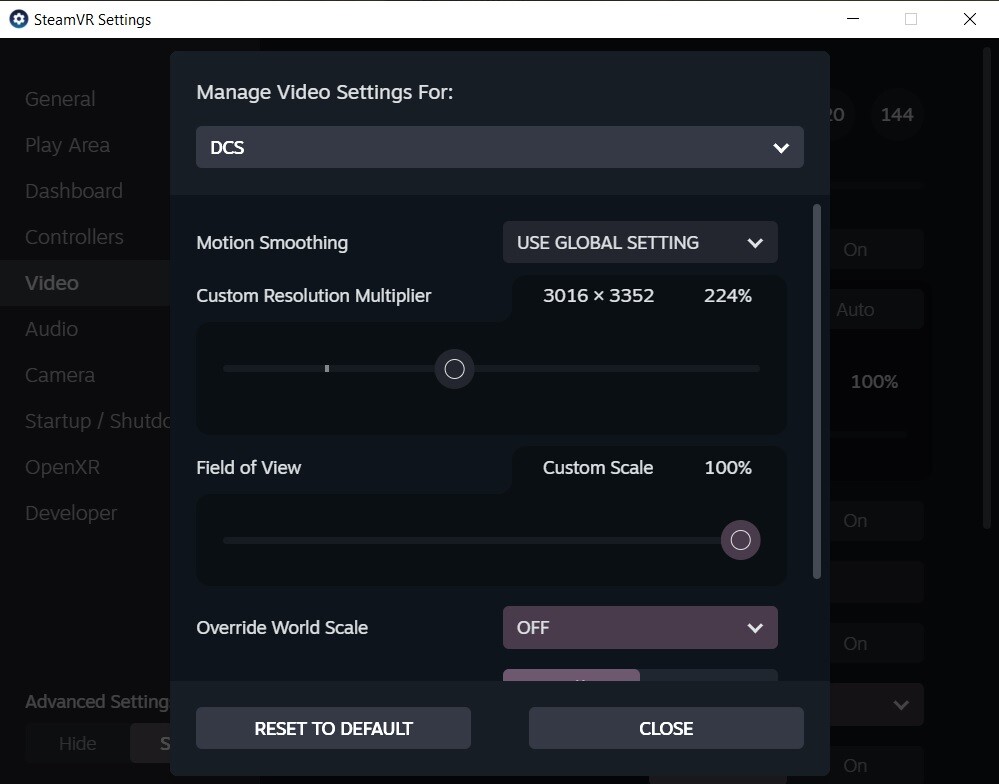Screen dimensions: 999x784
Task: Click the Hide advanced settings button
Action: pos(78,743)
